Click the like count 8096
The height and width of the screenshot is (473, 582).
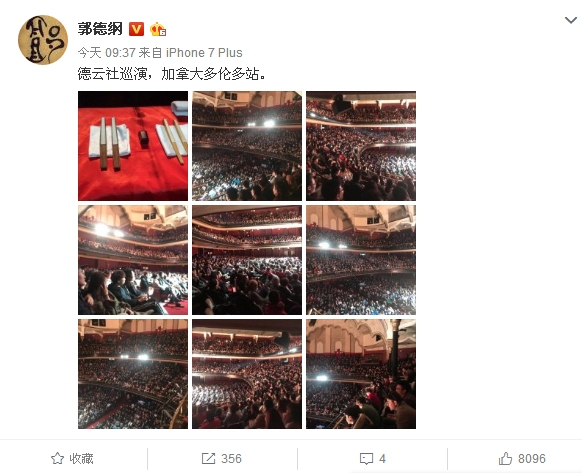[532, 459]
